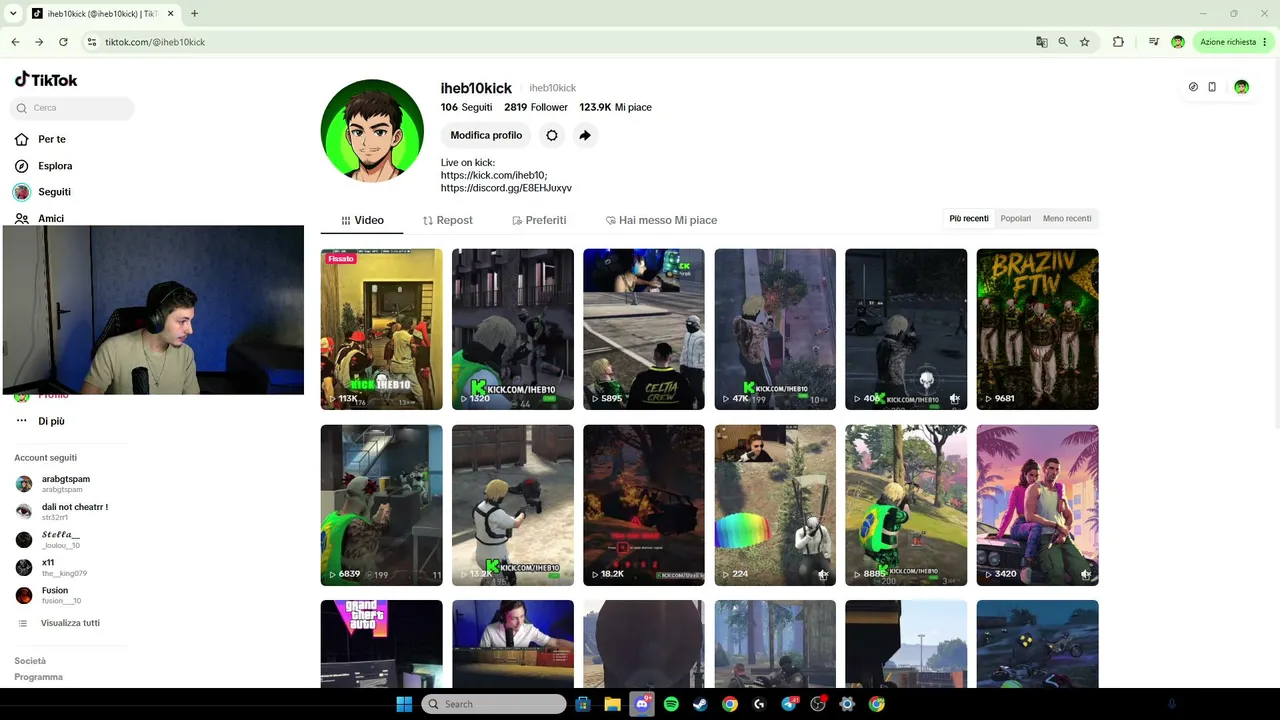Click the Modifica profilo button
This screenshot has height=720, width=1280.
(x=486, y=135)
